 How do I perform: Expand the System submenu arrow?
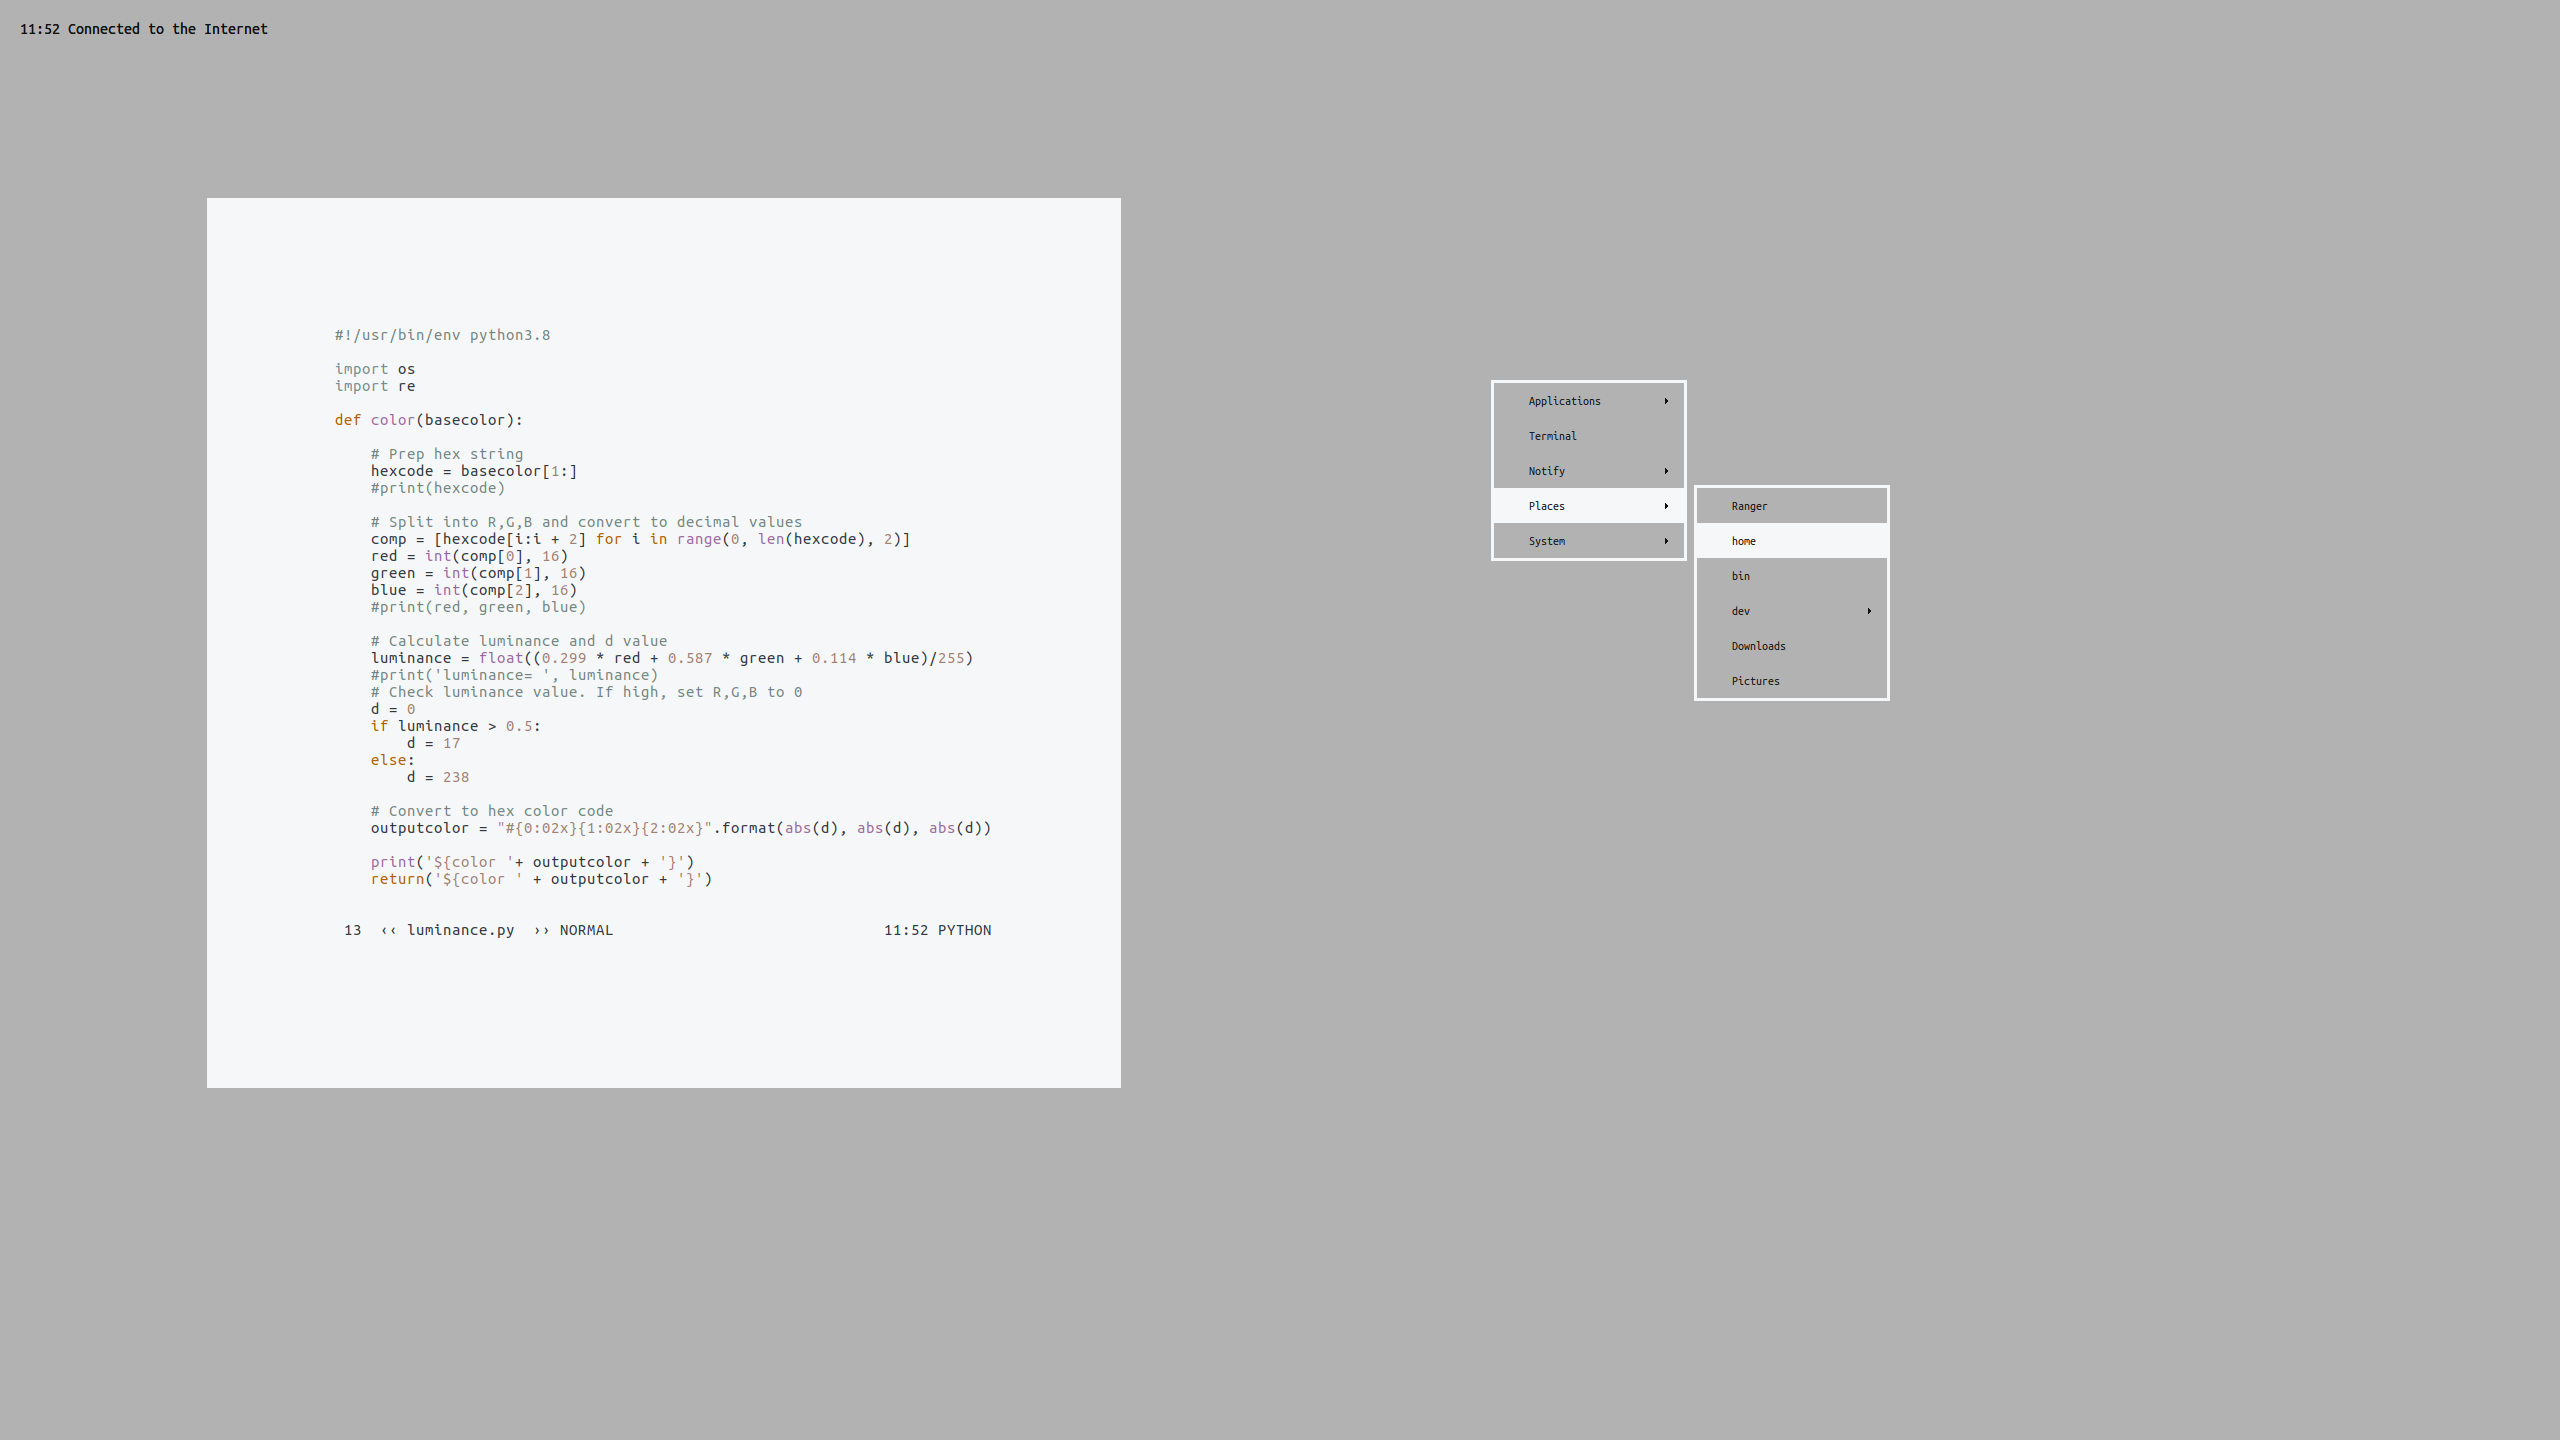(x=1666, y=541)
